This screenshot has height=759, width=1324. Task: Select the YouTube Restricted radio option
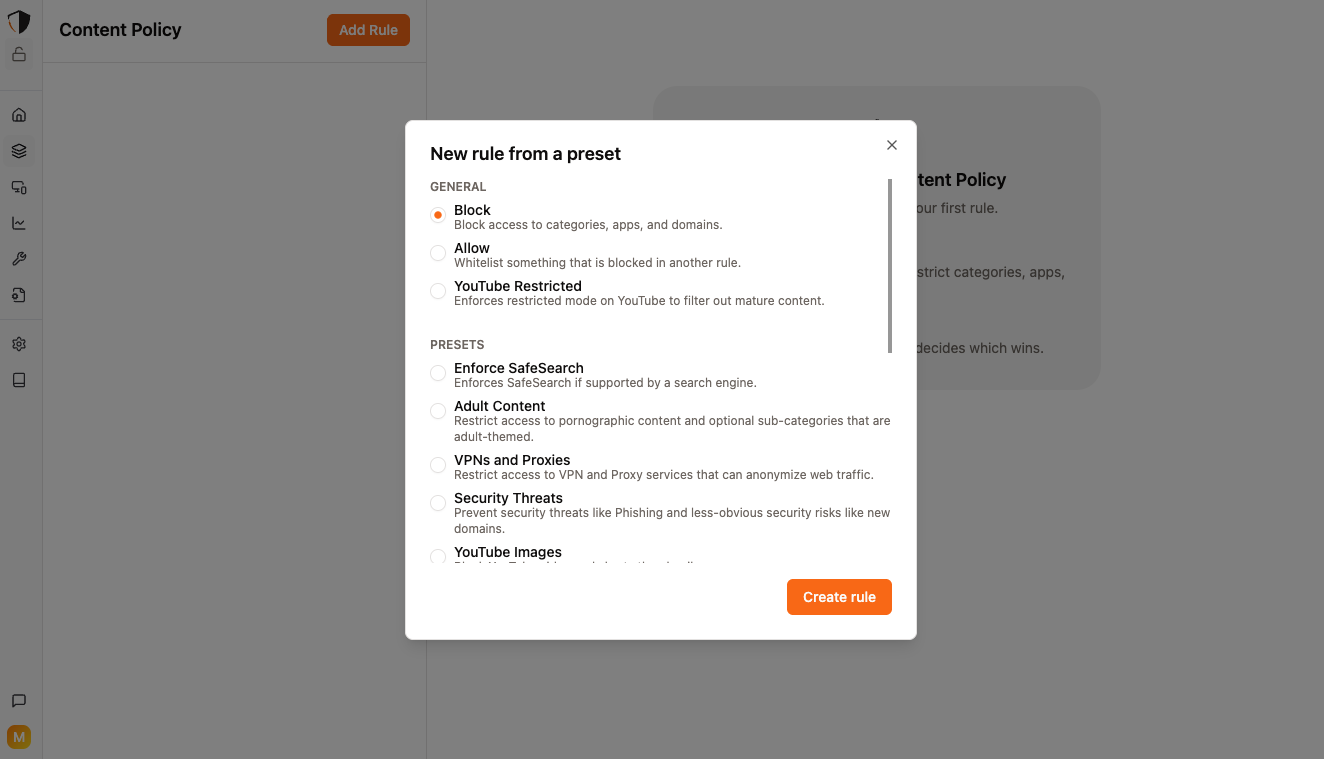pos(438,291)
